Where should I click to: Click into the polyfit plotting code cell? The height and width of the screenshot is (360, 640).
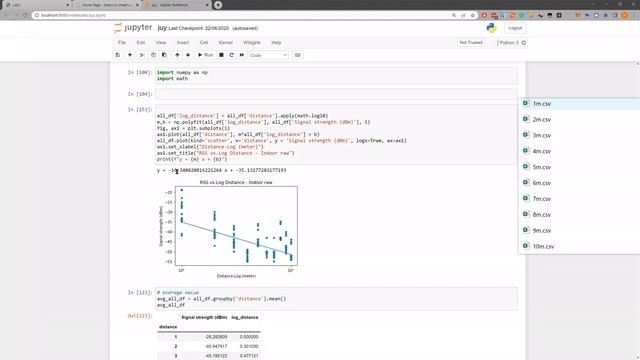(x=336, y=134)
